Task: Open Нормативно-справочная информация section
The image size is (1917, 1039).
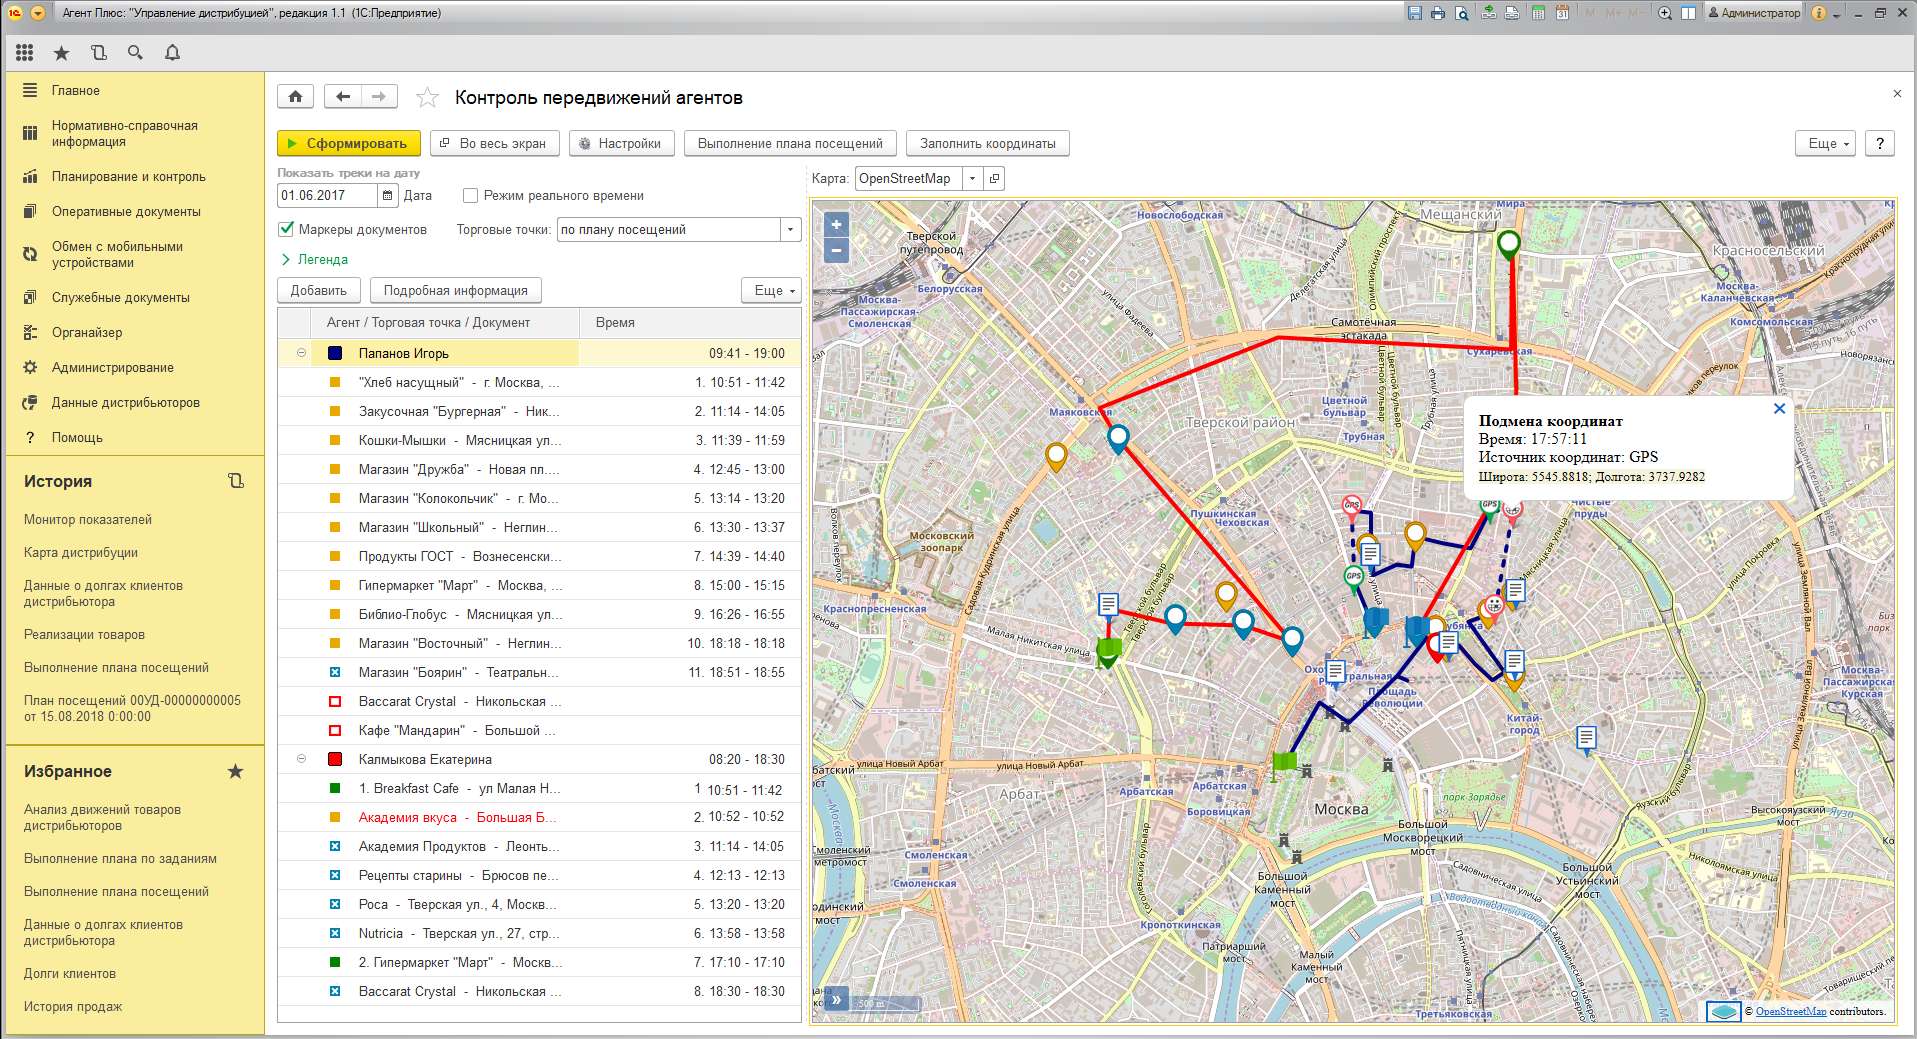Action: 125,133
